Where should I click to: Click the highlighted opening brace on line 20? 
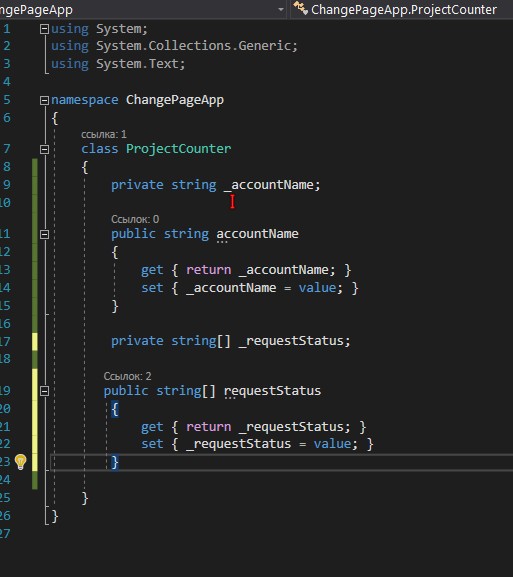coord(115,409)
